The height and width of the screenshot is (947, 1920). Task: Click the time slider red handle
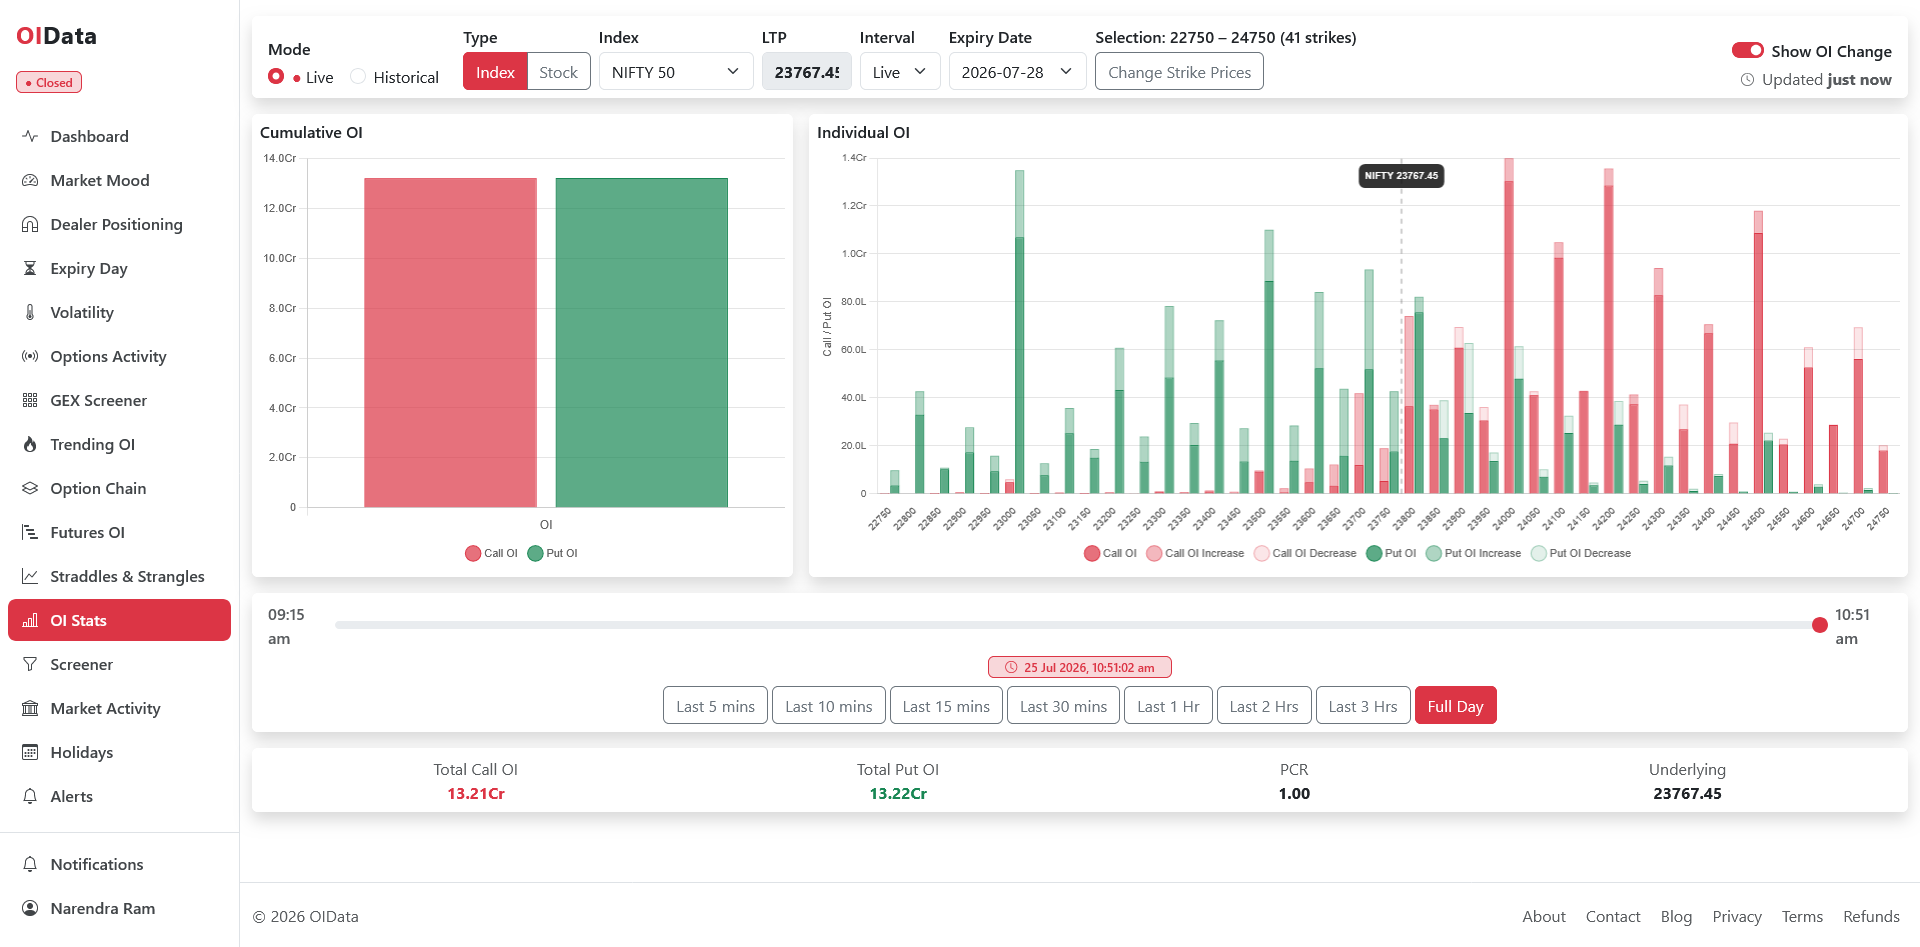click(x=1819, y=625)
